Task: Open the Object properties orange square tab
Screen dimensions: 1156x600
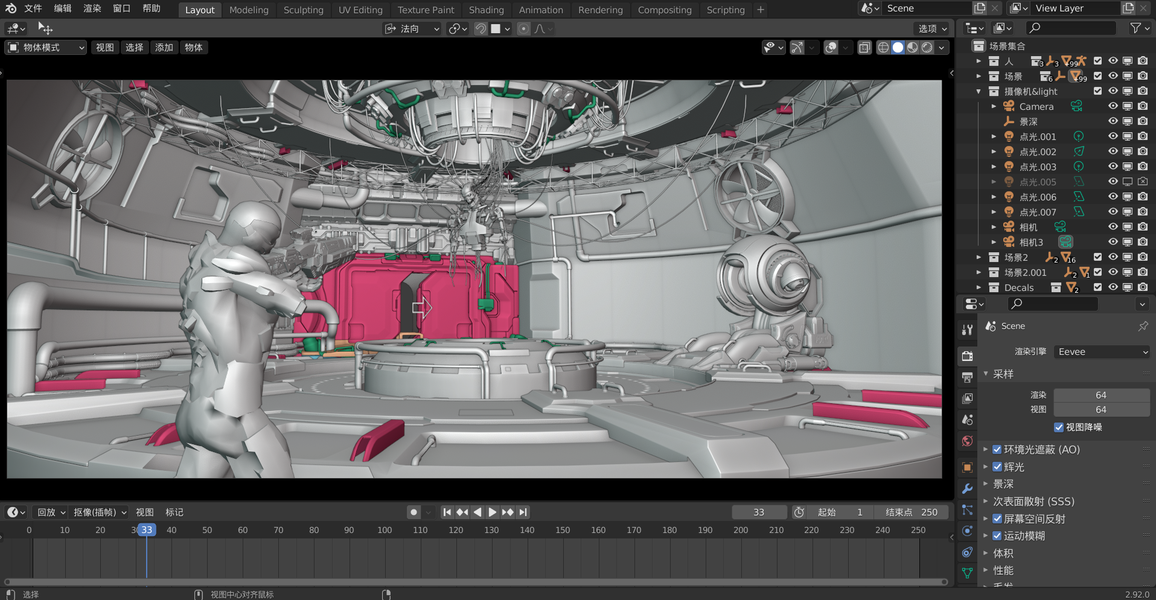Action: (x=967, y=467)
